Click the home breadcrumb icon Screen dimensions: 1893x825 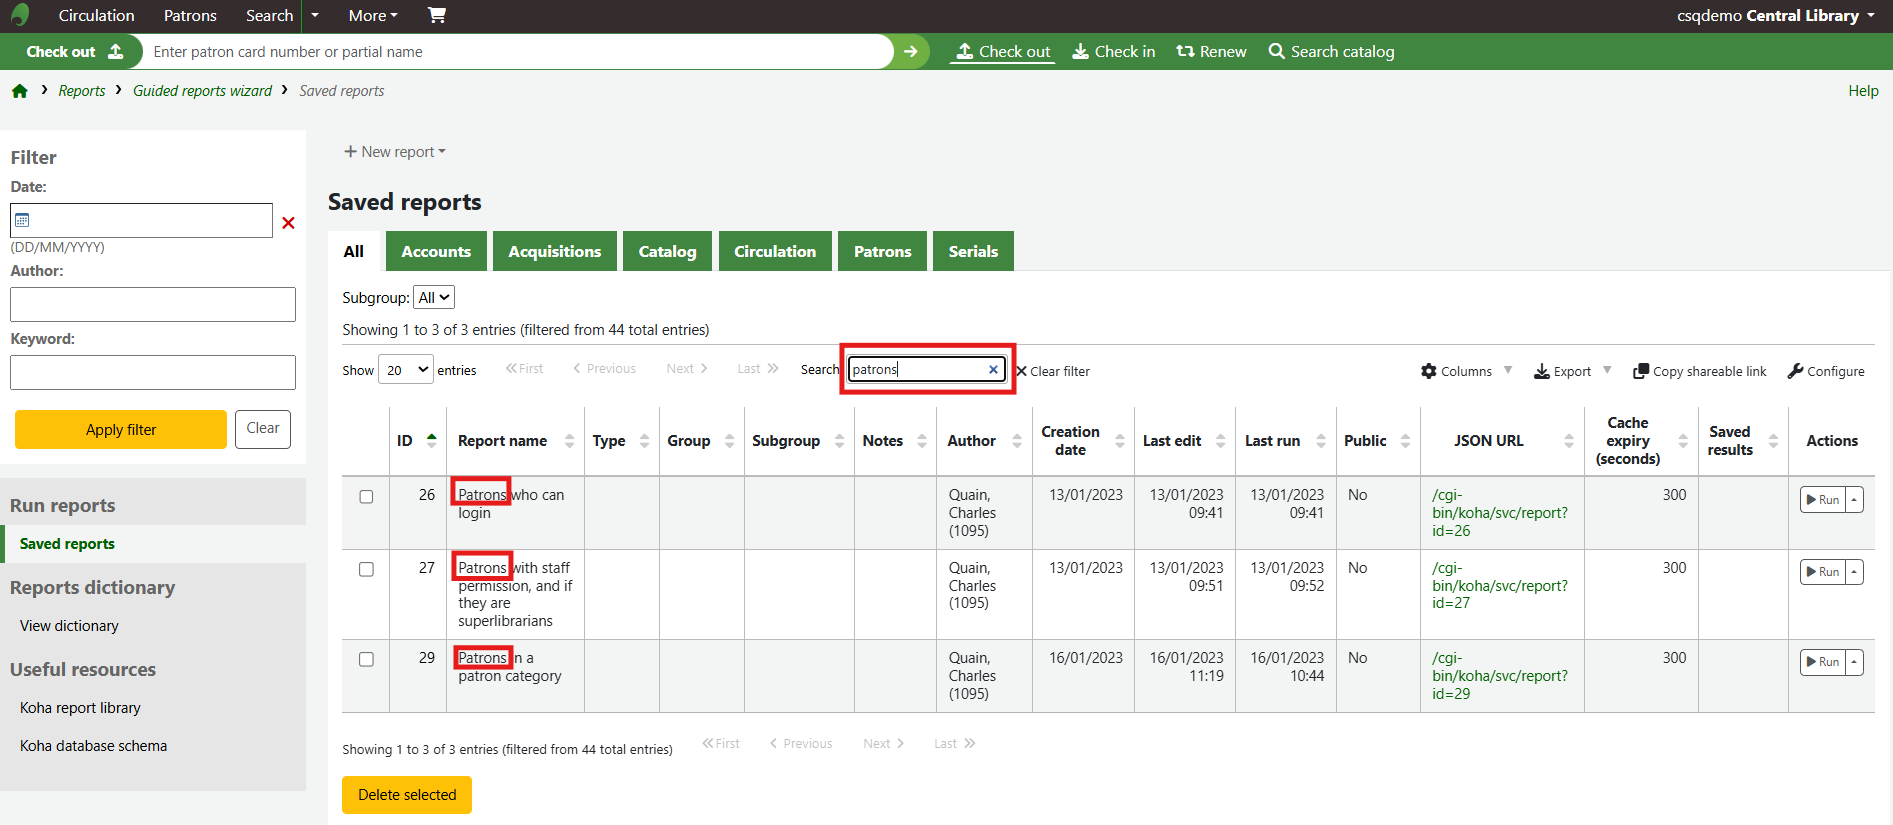[20, 91]
